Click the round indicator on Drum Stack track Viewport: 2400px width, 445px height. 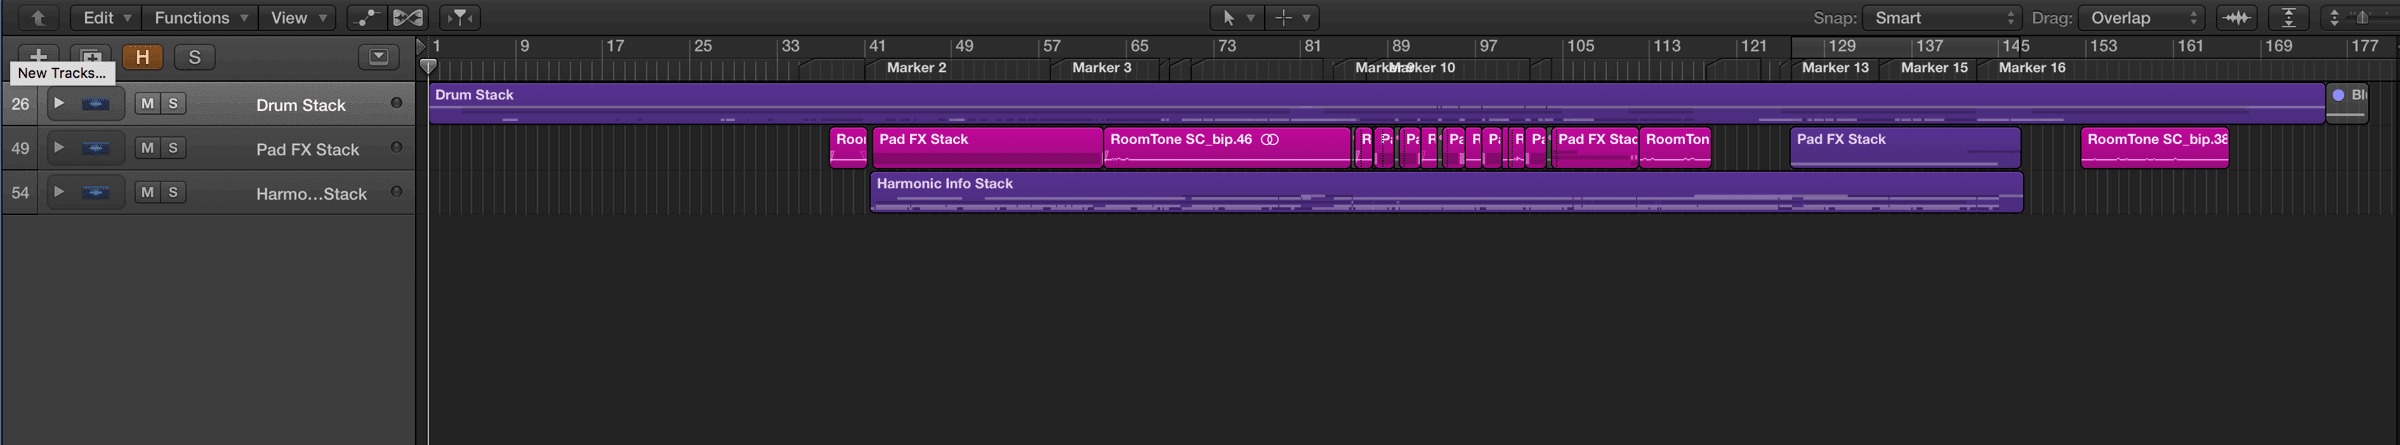point(396,103)
